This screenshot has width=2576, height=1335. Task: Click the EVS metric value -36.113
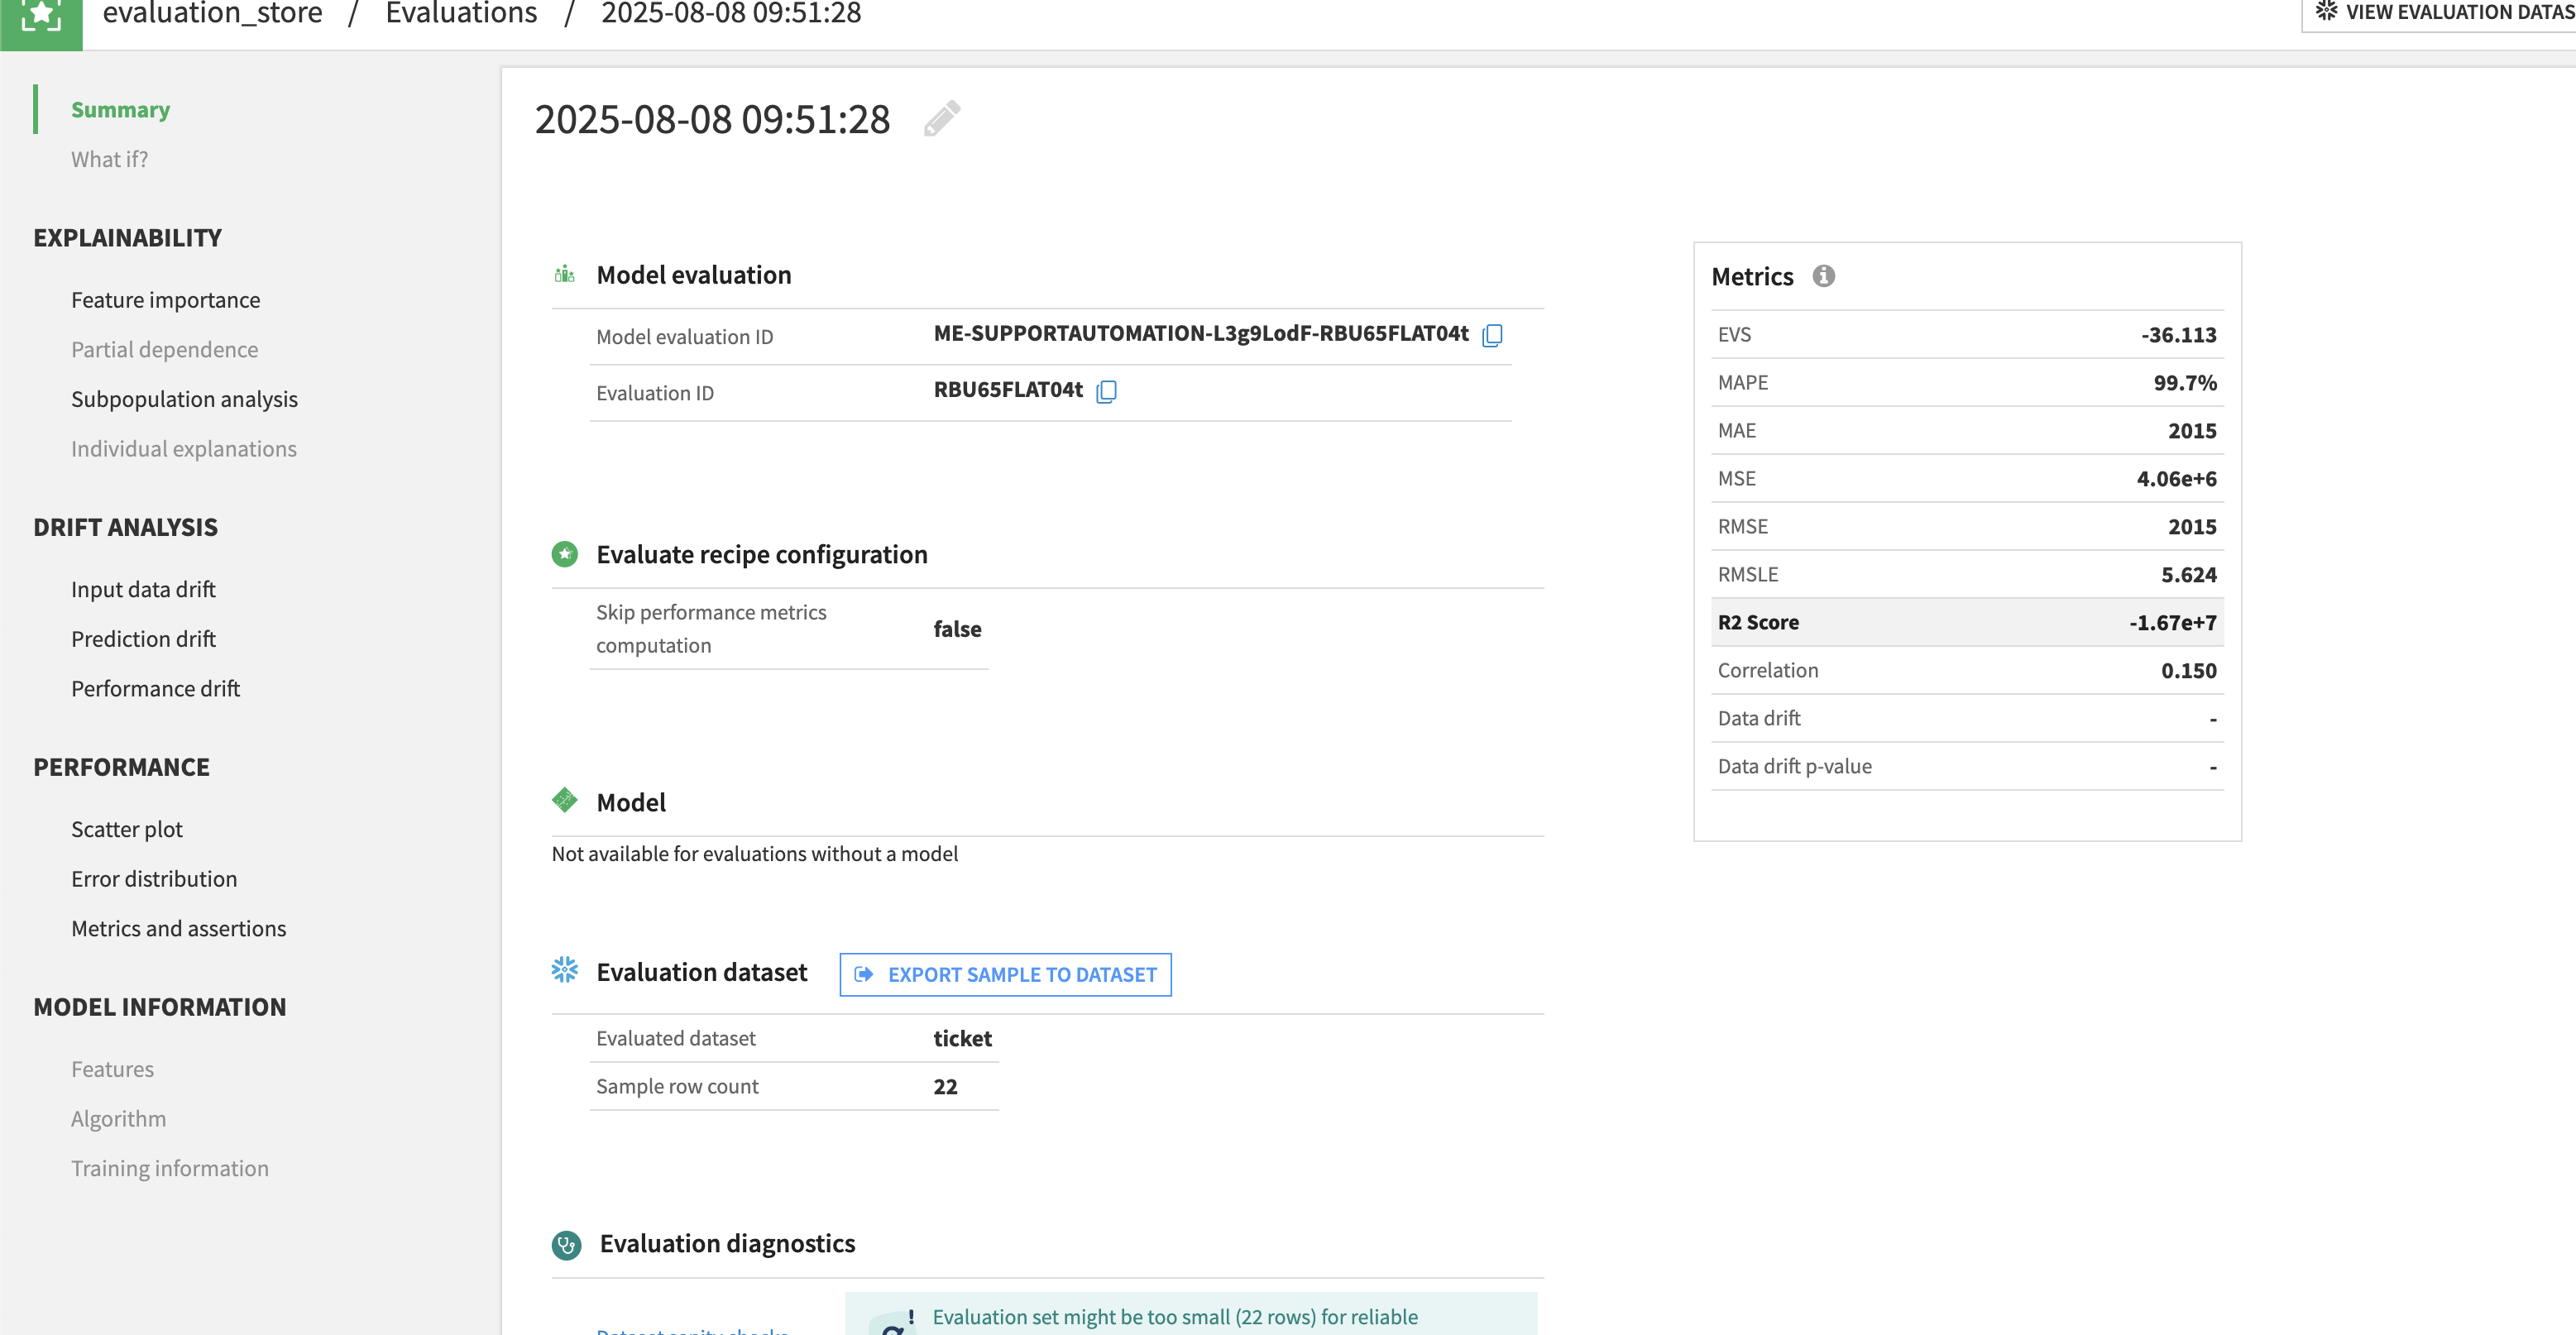pos(2178,335)
